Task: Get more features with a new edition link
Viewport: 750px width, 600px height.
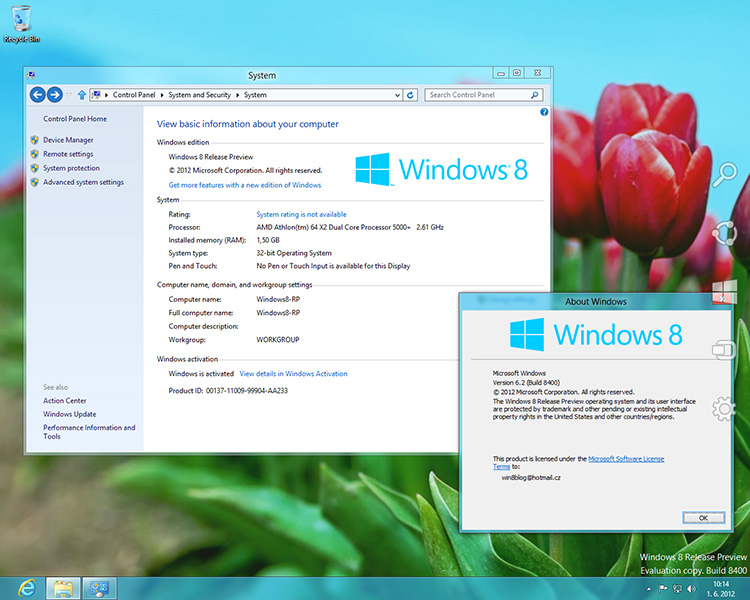Action: click(245, 185)
